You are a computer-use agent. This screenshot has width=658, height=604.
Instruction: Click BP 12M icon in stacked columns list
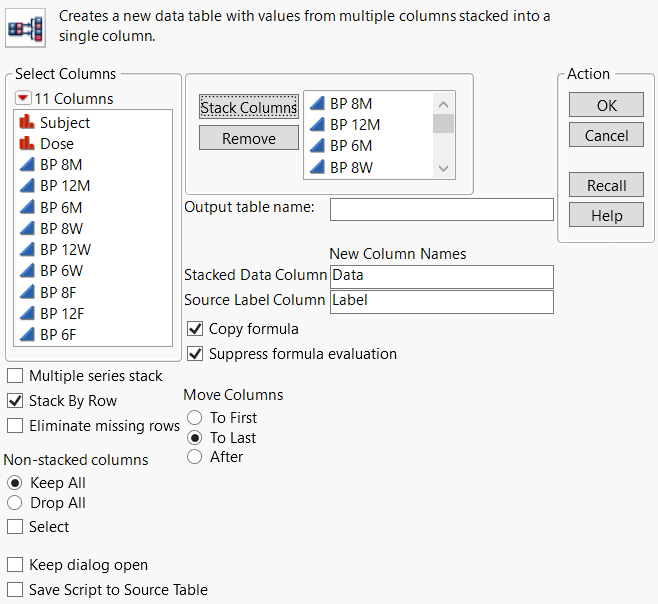pos(317,124)
